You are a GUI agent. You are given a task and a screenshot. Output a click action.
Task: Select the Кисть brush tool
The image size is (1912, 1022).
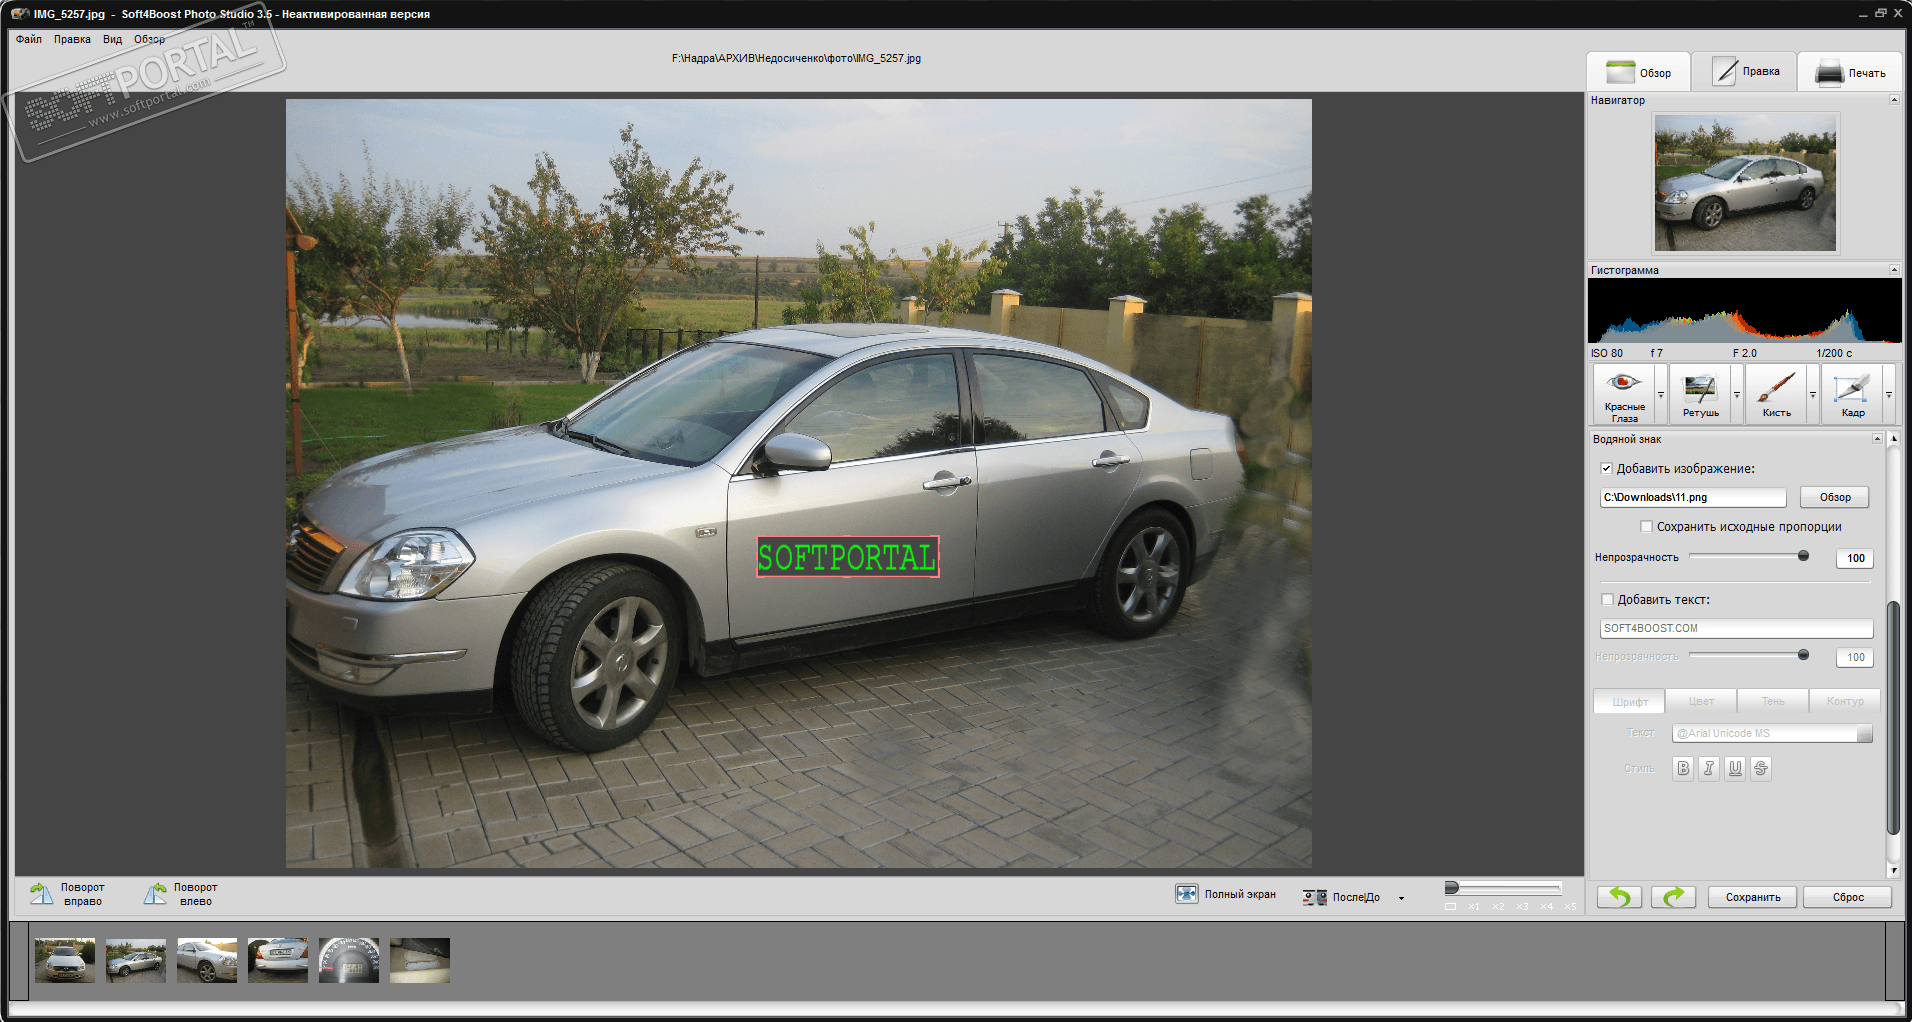click(x=1776, y=395)
